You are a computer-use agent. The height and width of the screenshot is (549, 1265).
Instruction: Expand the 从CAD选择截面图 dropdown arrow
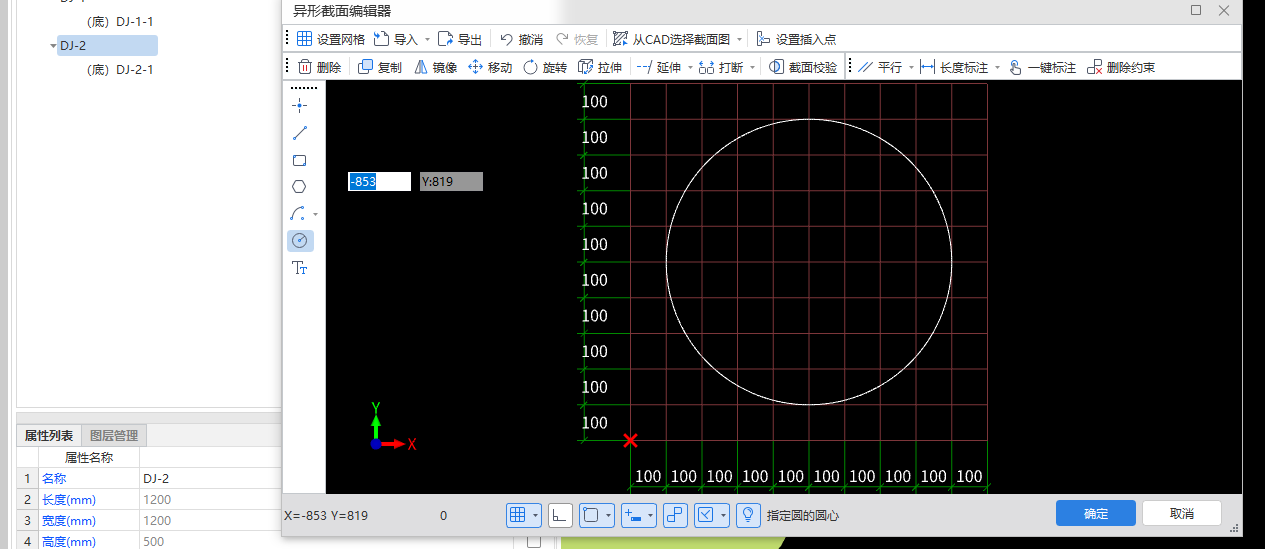[x=740, y=40]
